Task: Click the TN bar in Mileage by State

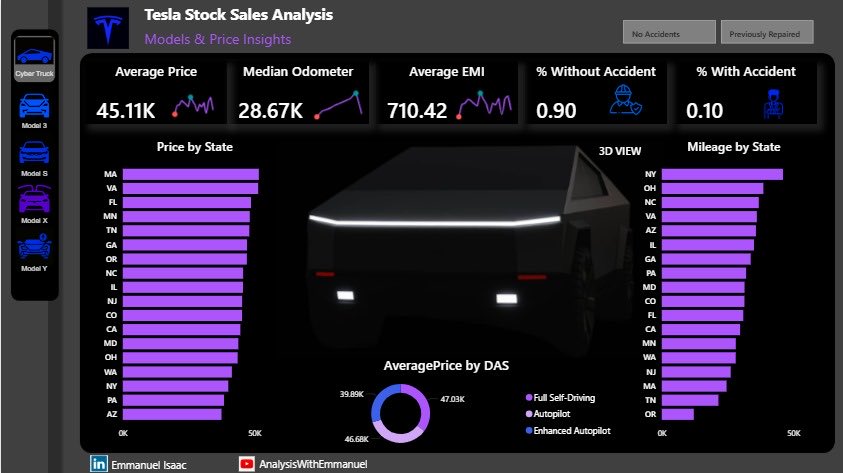Action: [x=690, y=400]
